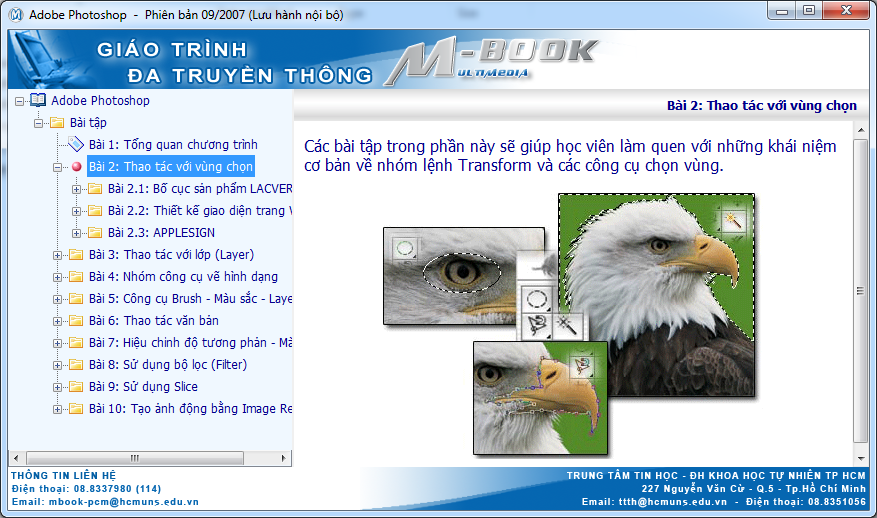Click the folder icon of Bài 3

76,255
